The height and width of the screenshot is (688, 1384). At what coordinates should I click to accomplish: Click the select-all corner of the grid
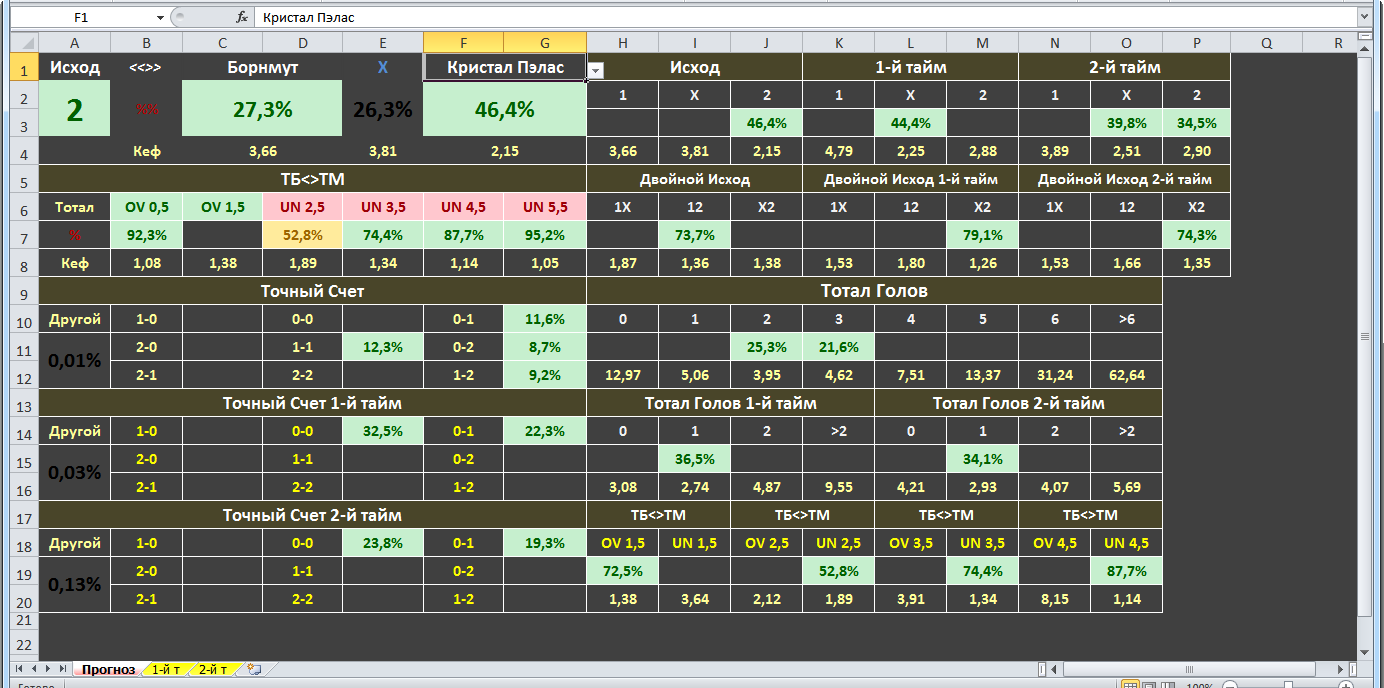click(24, 42)
